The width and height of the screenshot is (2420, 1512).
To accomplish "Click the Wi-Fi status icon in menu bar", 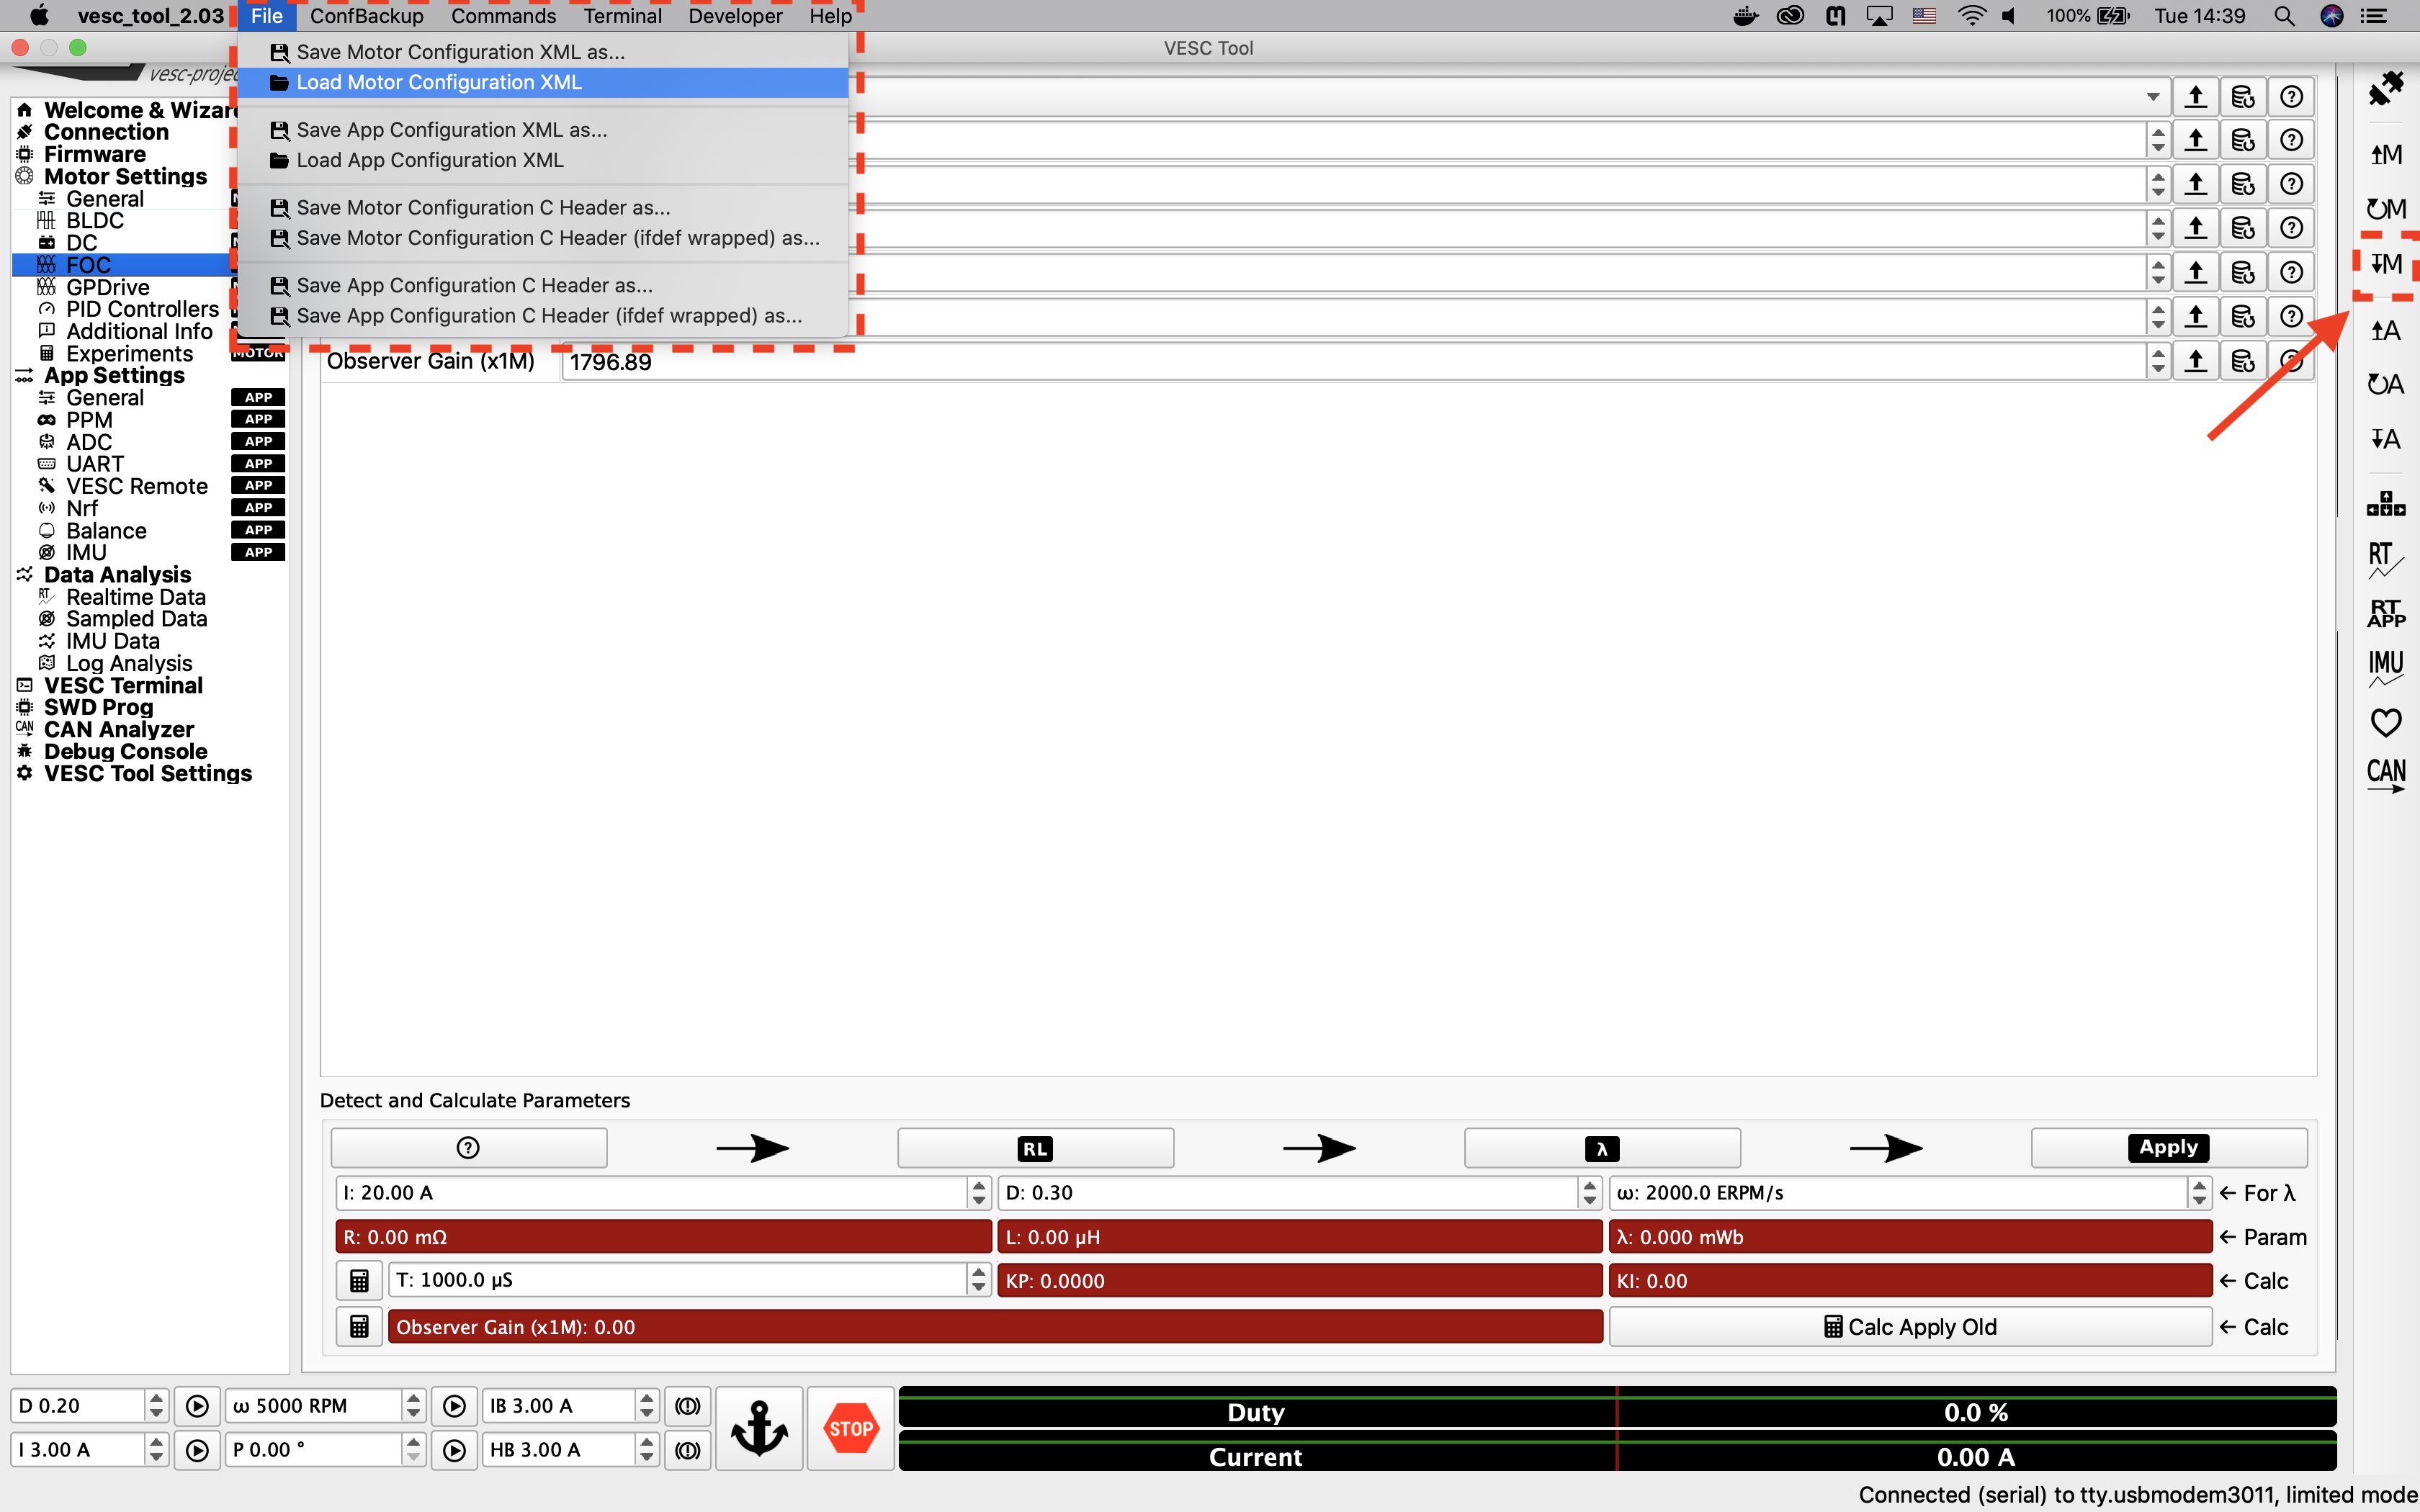I will [x=1971, y=15].
